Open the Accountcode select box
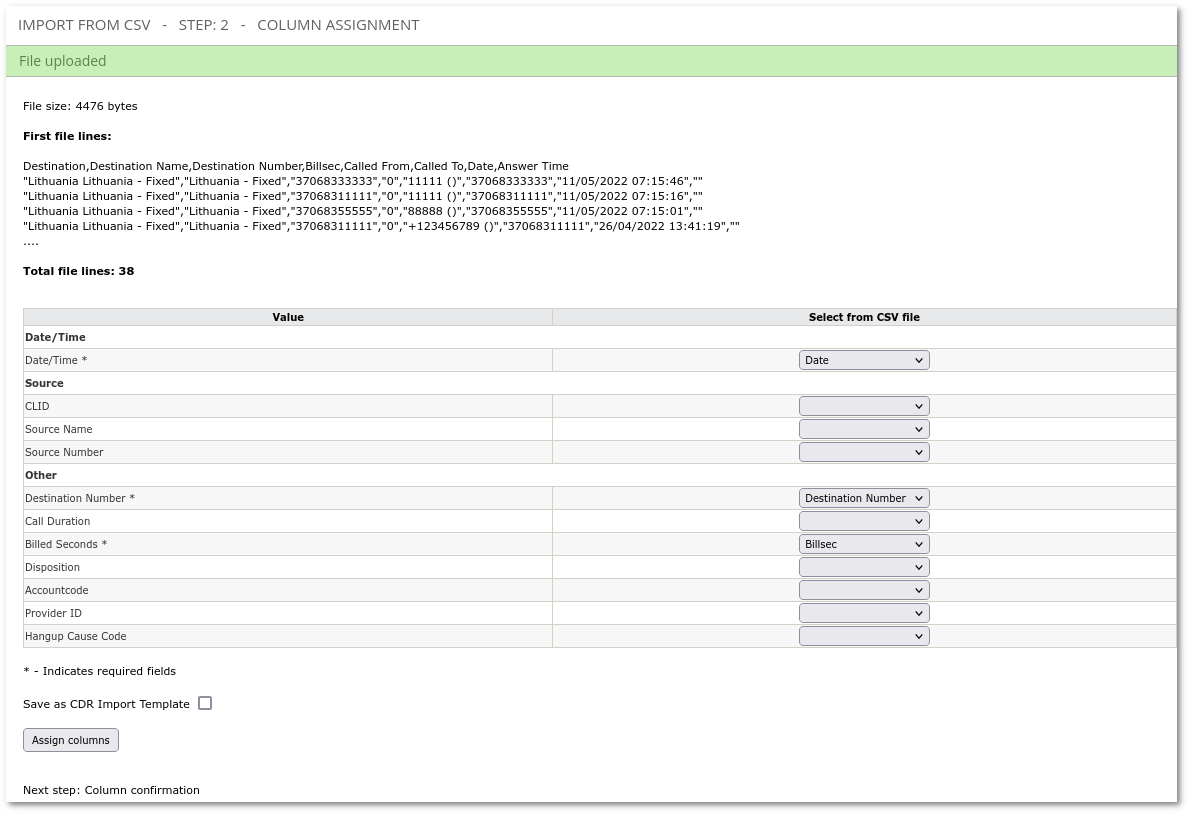1189x814 pixels. click(864, 590)
